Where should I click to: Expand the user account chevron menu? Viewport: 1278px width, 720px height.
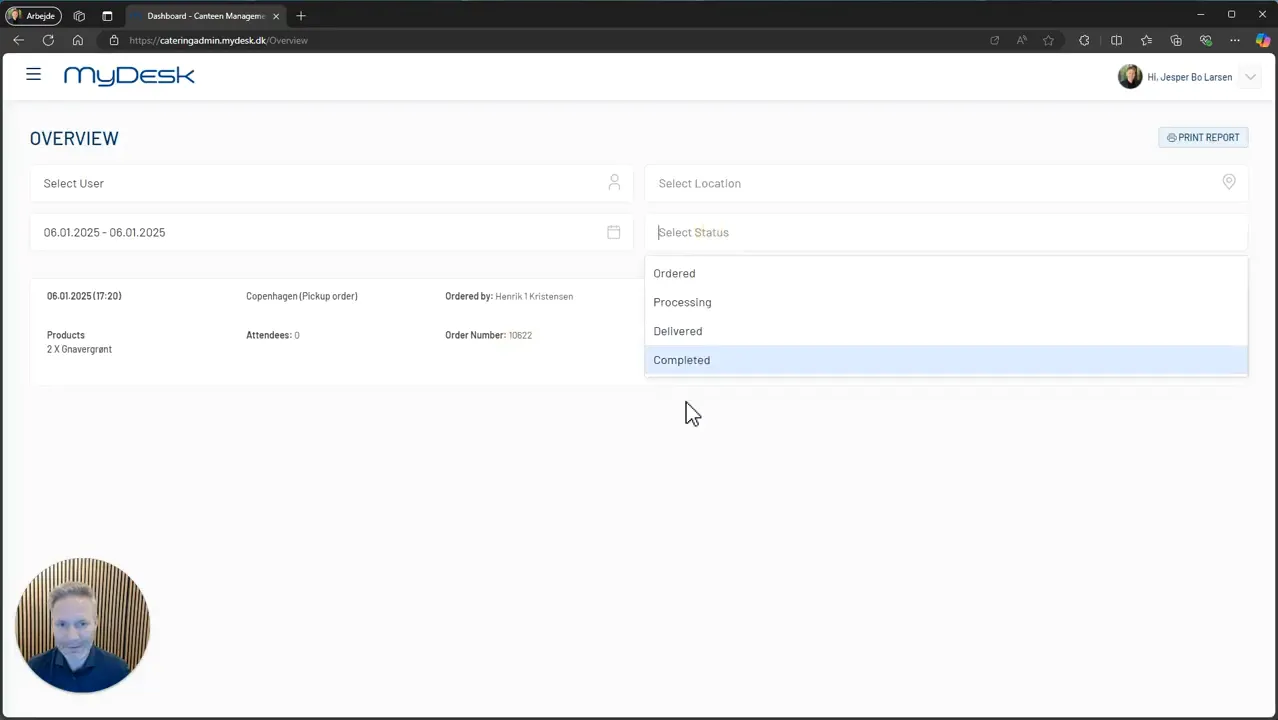[1250, 77]
